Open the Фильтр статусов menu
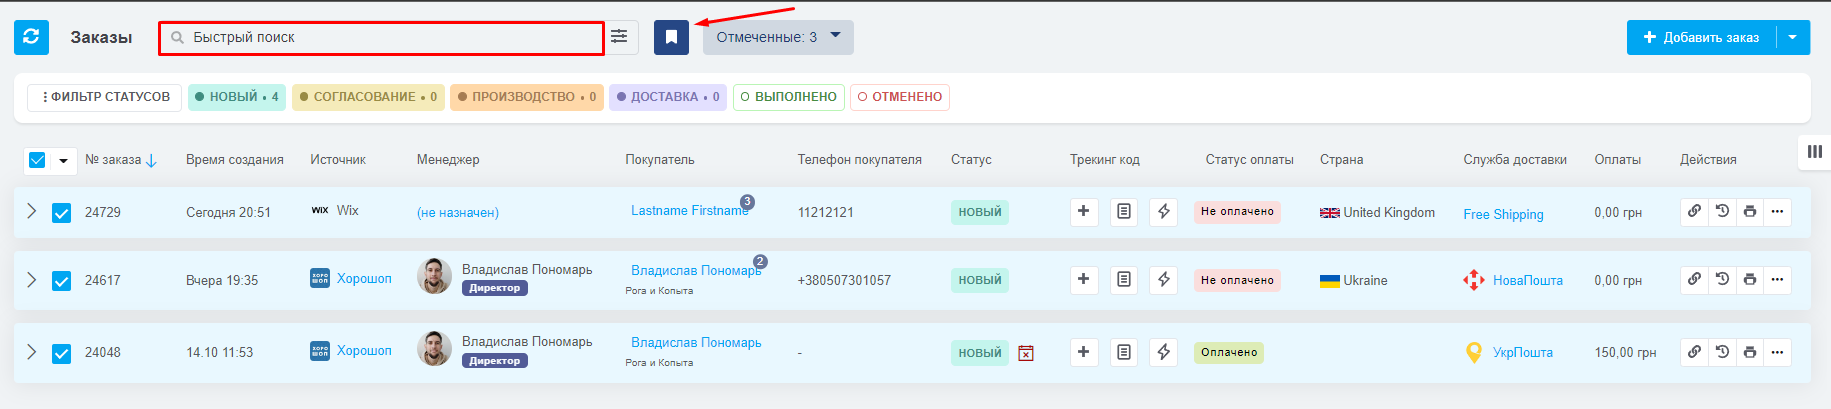Image resolution: width=1831 pixels, height=409 pixels. tap(104, 97)
